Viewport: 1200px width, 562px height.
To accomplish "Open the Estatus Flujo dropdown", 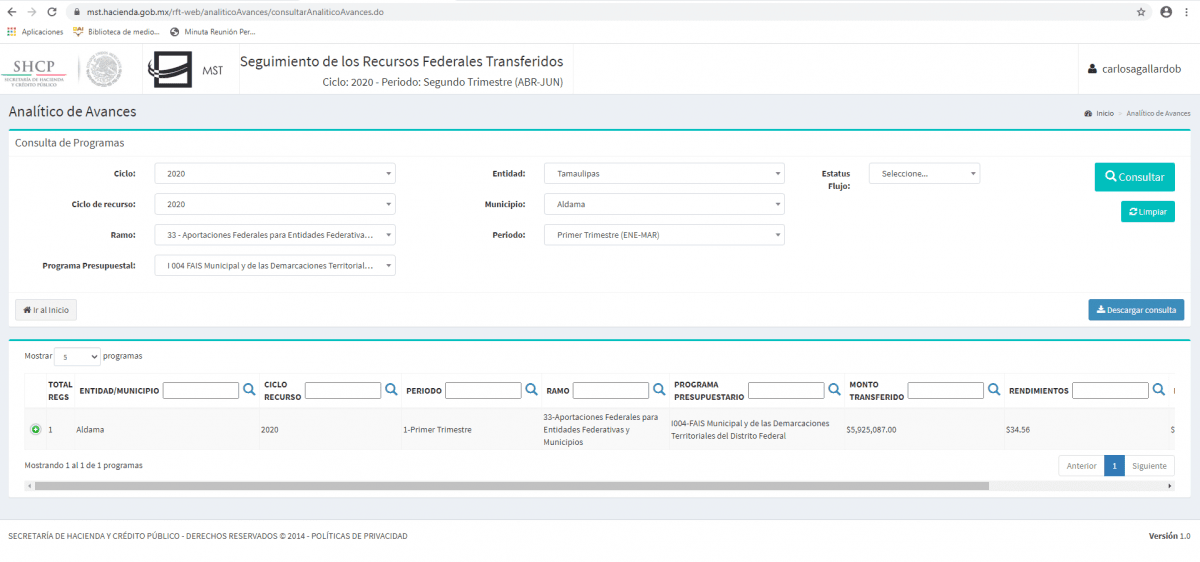I will 924,174.
